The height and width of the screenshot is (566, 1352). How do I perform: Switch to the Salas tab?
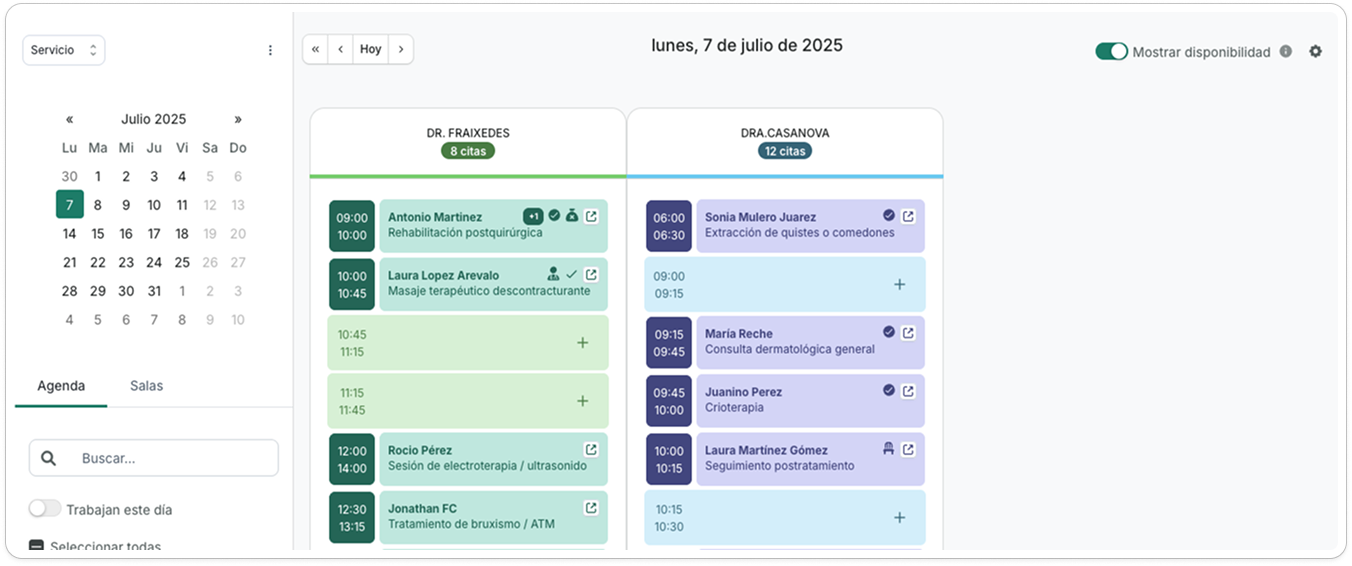click(146, 386)
